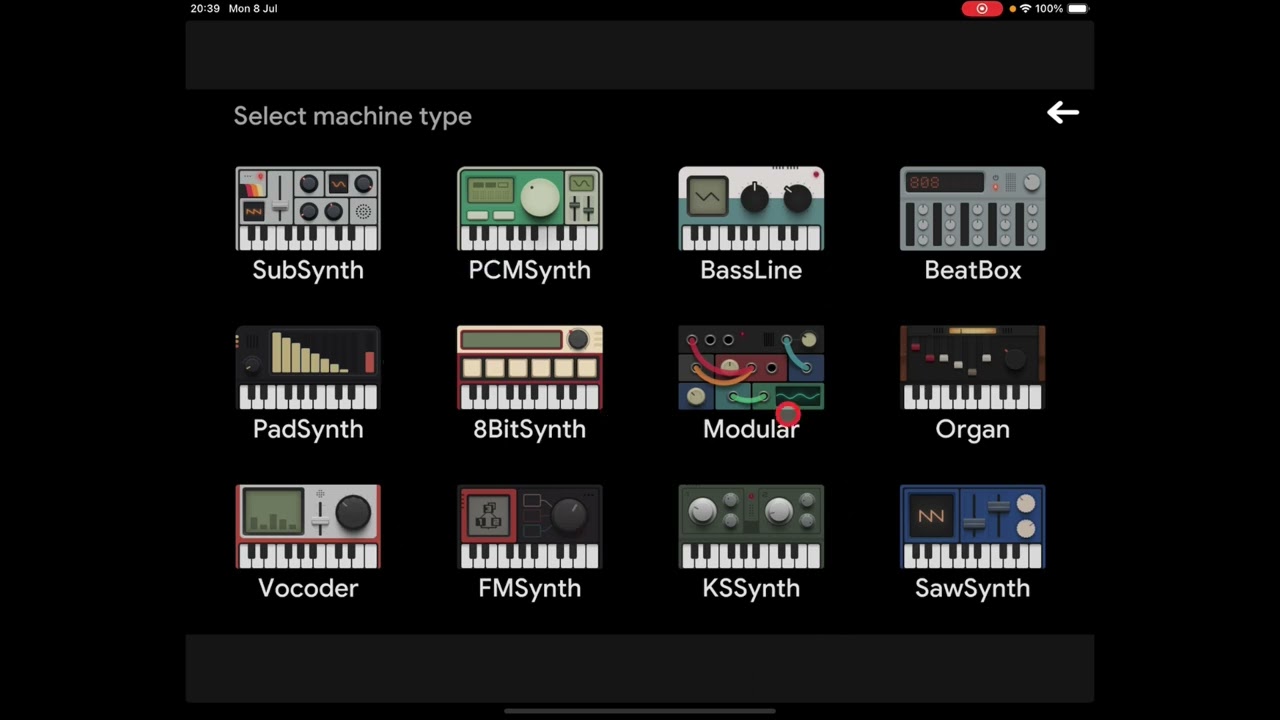
Task: Go back using the white arrow
Action: (x=1063, y=113)
